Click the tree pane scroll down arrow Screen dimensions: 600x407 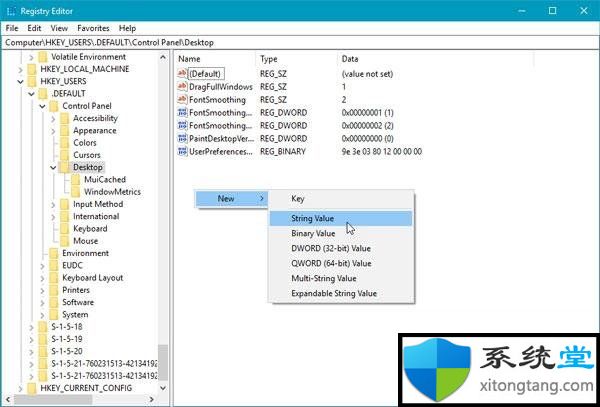click(x=163, y=388)
